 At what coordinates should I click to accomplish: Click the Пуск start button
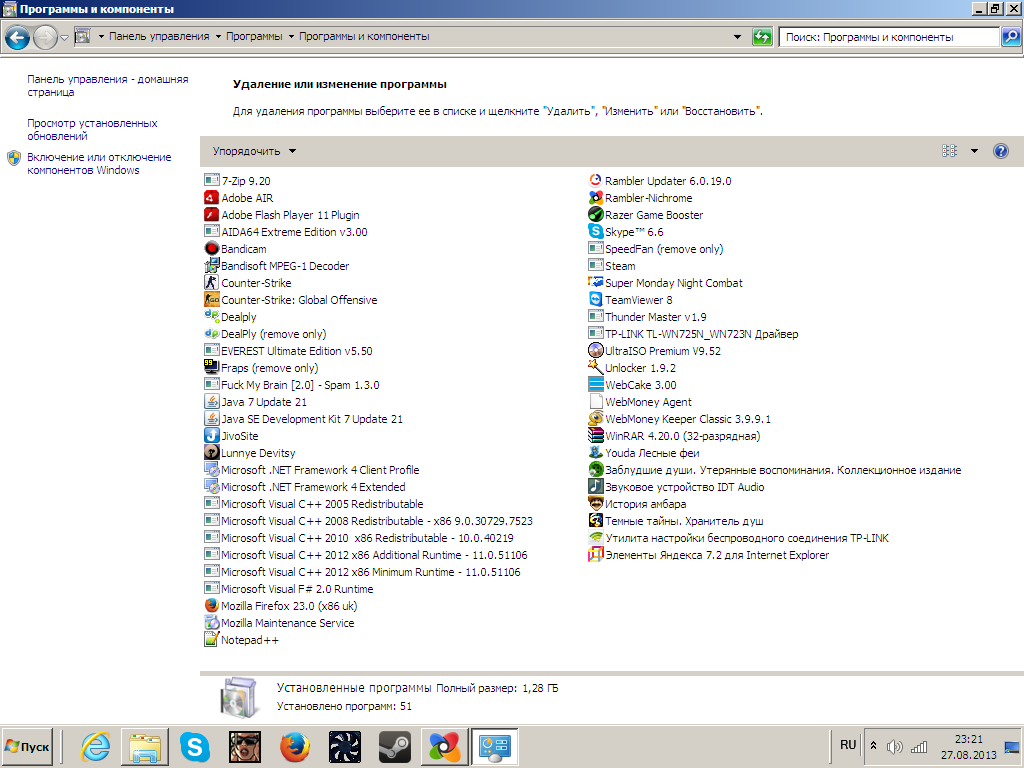(27, 746)
